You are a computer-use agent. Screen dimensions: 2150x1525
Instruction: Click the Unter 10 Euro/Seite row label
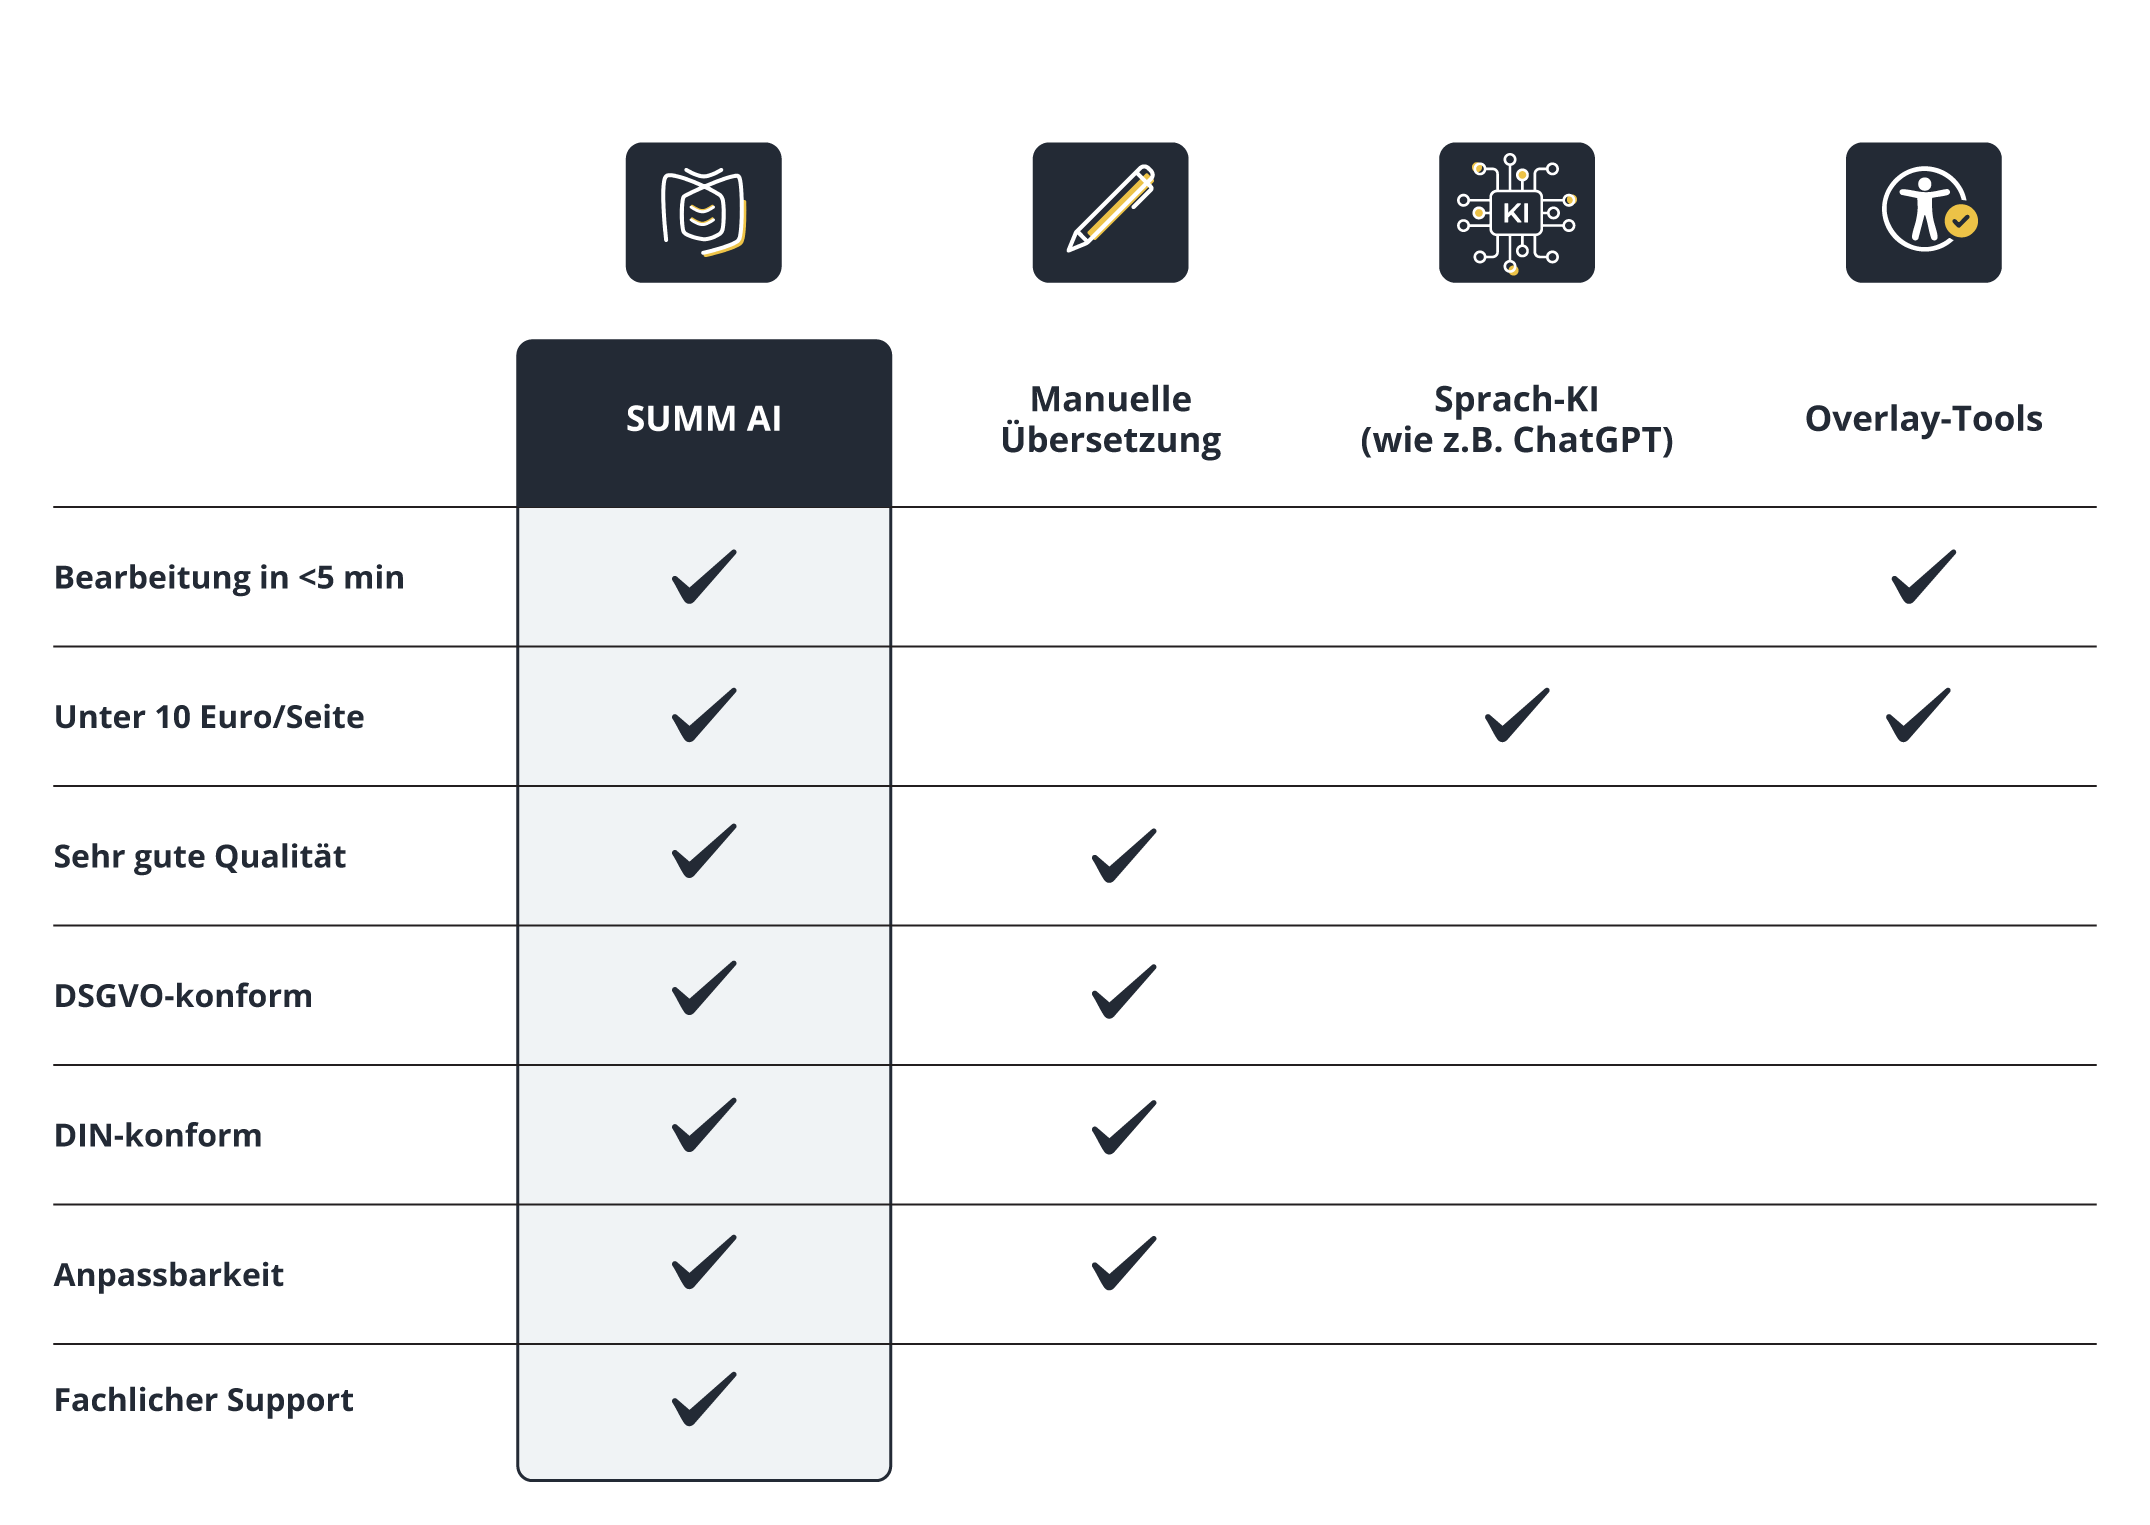point(209,716)
